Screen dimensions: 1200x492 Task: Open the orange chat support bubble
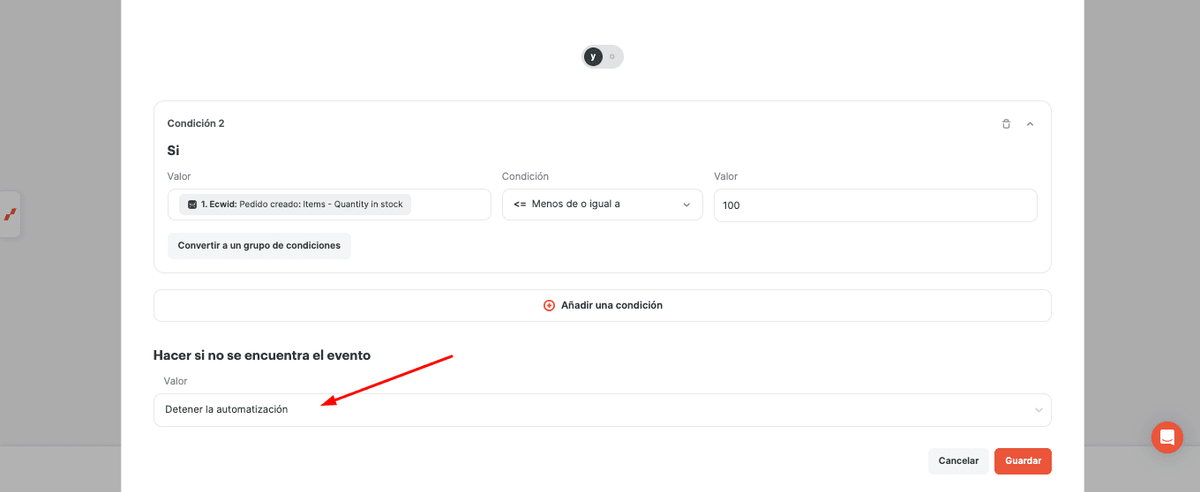pos(1167,437)
